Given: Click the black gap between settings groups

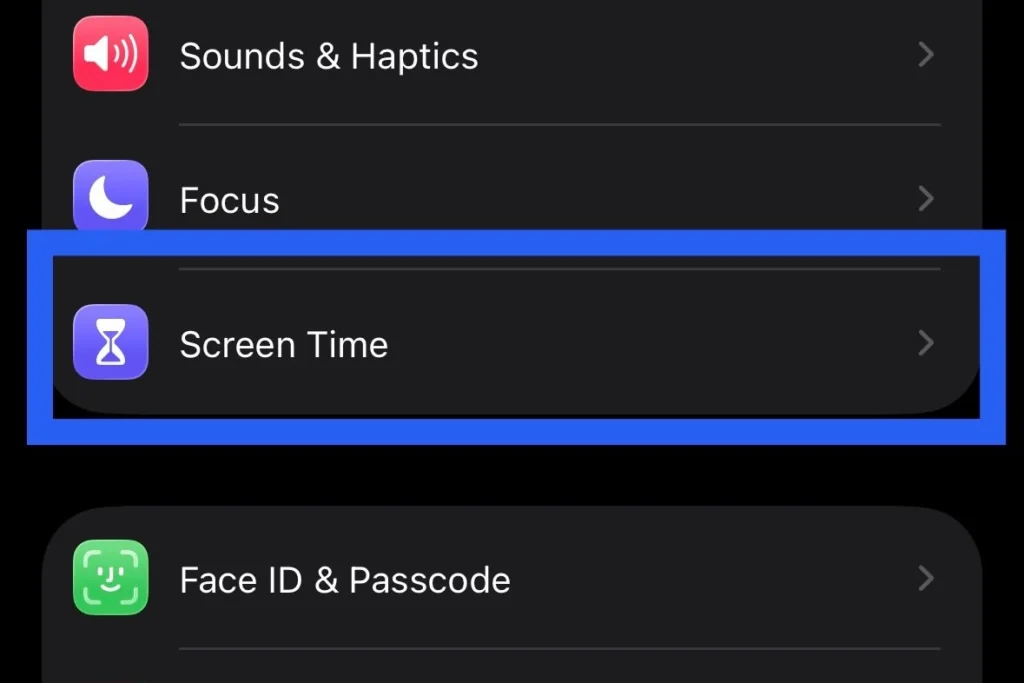Looking at the screenshot, I should click(x=512, y=475).
